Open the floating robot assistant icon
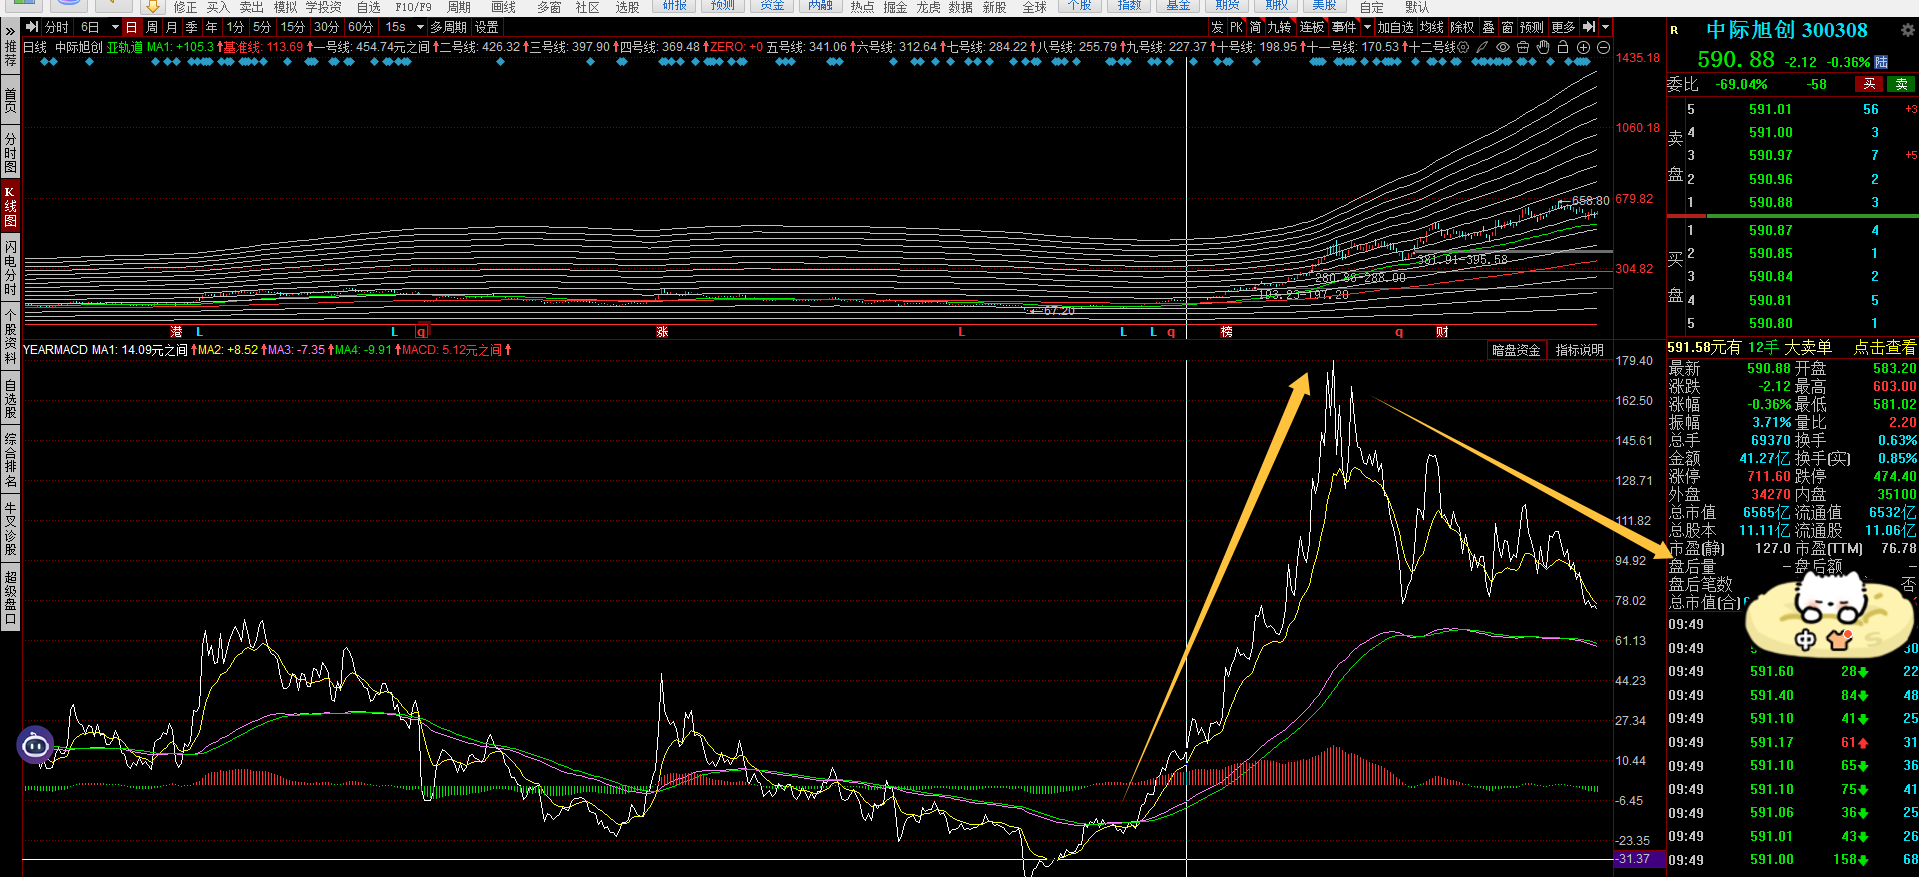 tap(35, 744)
